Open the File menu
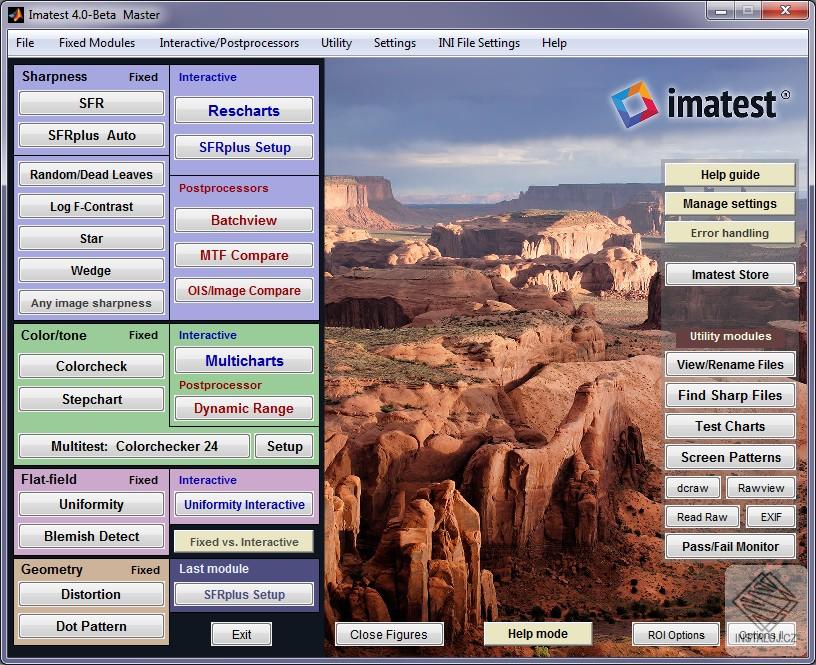Image resolution: width=816 pixels, height=665 pixels. tap(24, 43)
